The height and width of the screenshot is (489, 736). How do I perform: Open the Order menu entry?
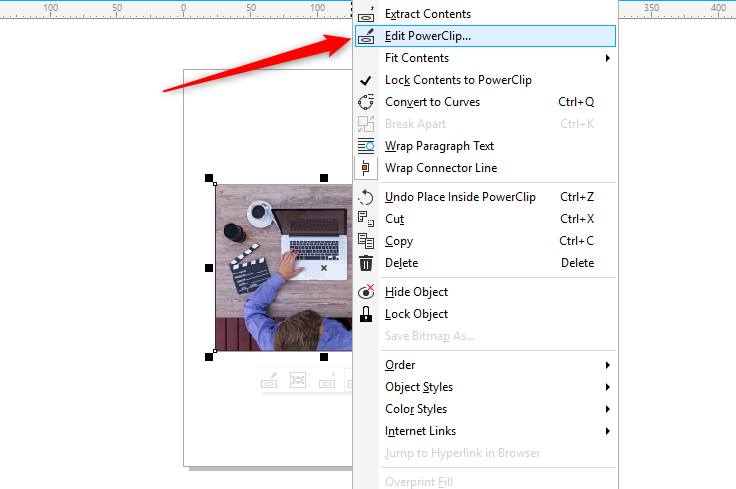tap(485, 365)
